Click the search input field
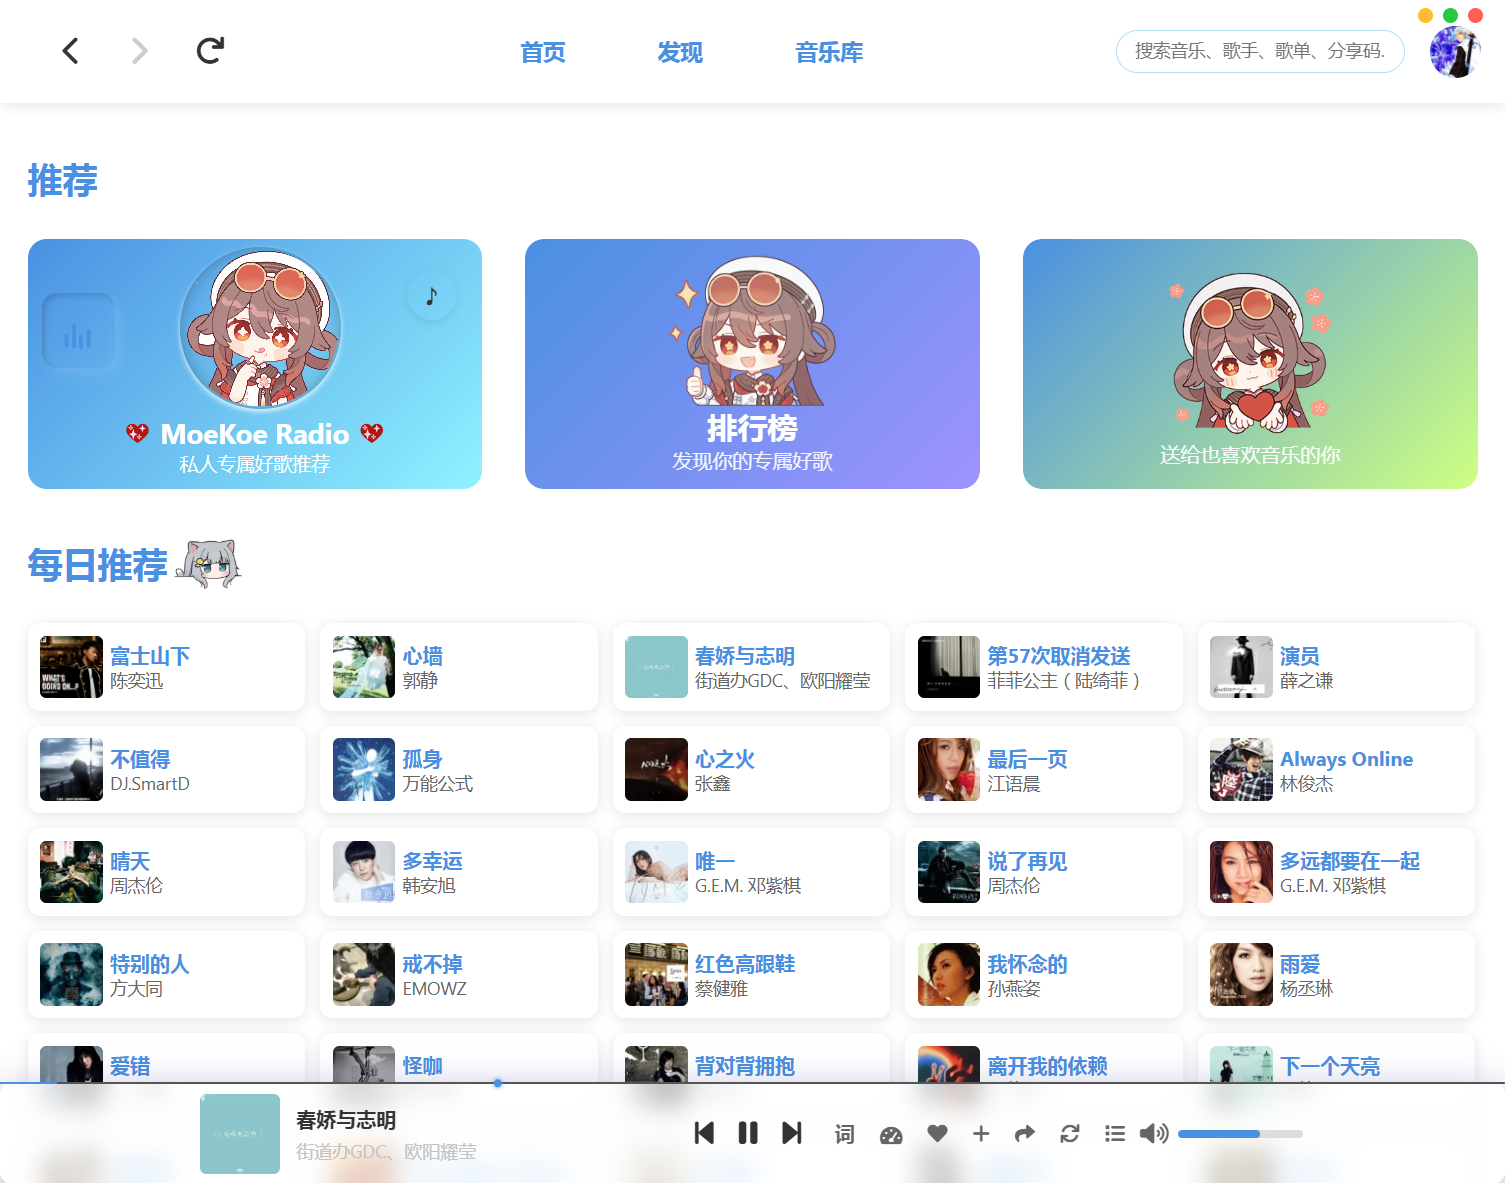 coord(1259,51)
